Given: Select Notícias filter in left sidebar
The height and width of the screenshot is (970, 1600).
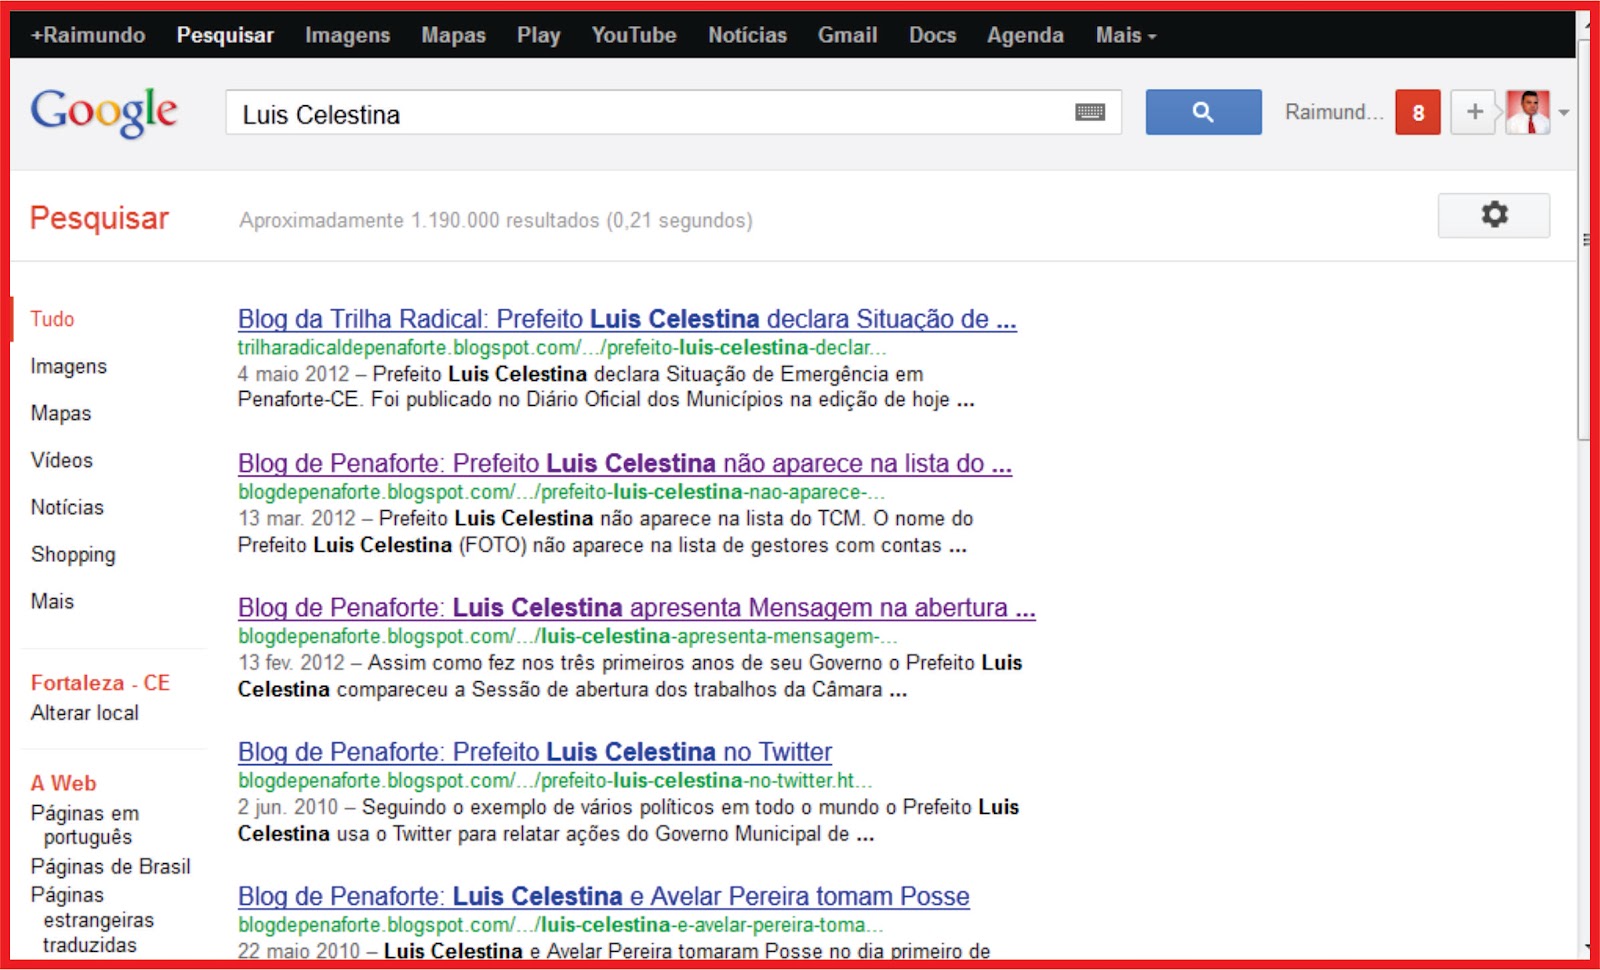Looking at the screenshot, I should click(67, 507).
